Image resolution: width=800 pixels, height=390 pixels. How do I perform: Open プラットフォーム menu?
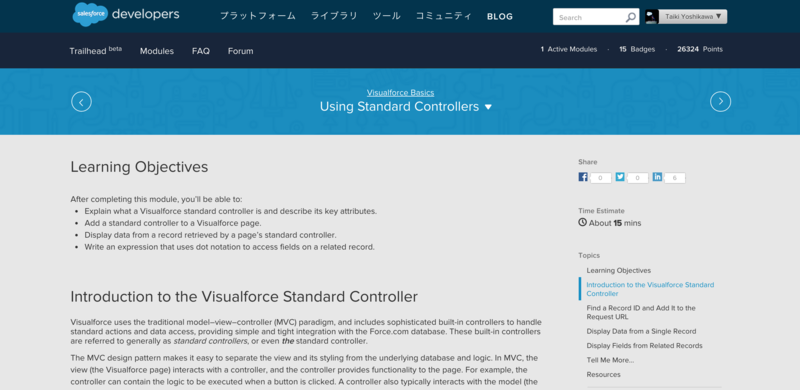click(x=258, y=16)
